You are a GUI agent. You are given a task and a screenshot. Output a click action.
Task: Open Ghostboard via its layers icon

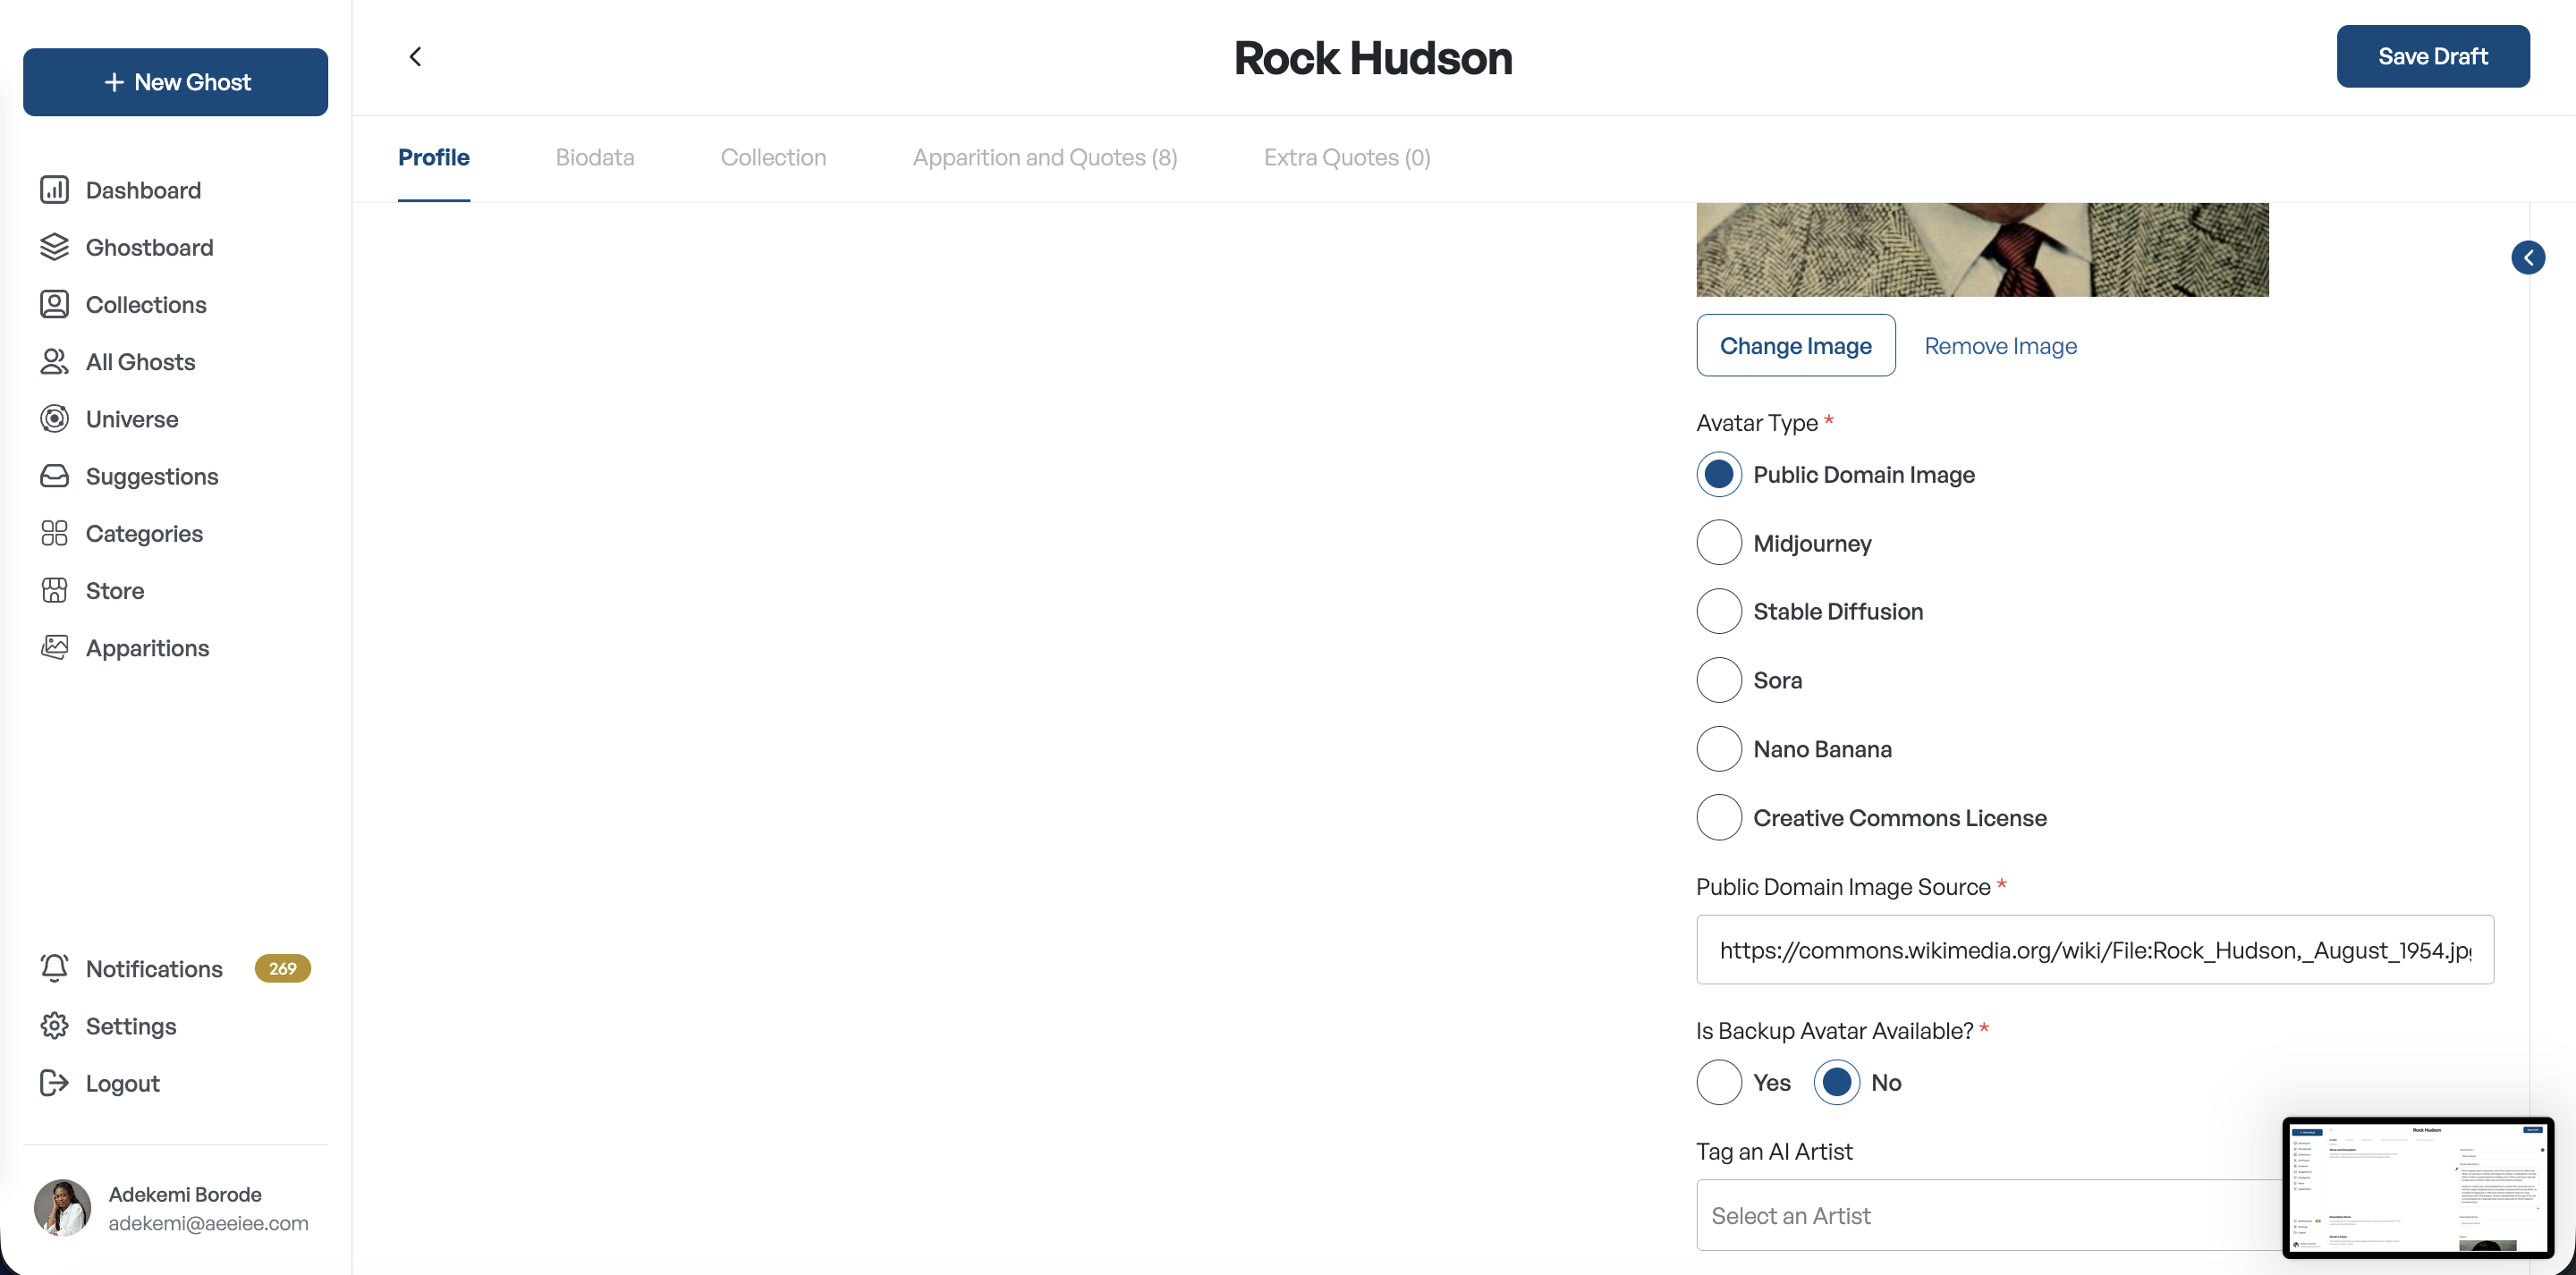[54, 247]
